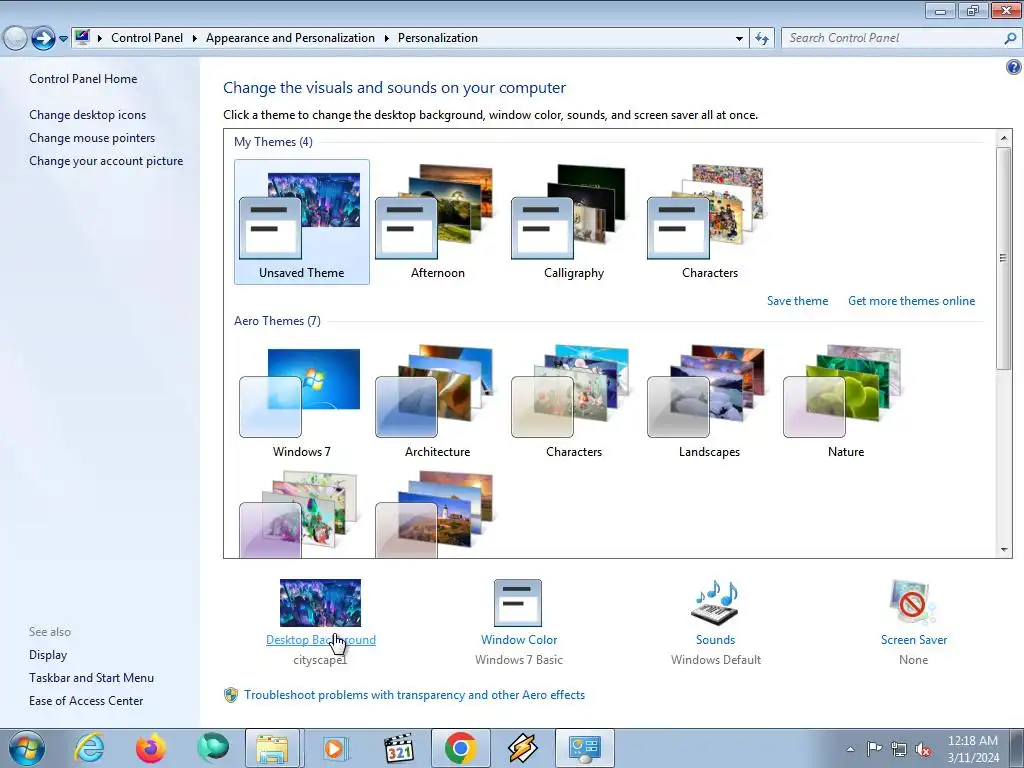Image resolution: width=1024 pixels, height=768 pixels.
Task: Open Change your account picture
Action: pos(106,161)
